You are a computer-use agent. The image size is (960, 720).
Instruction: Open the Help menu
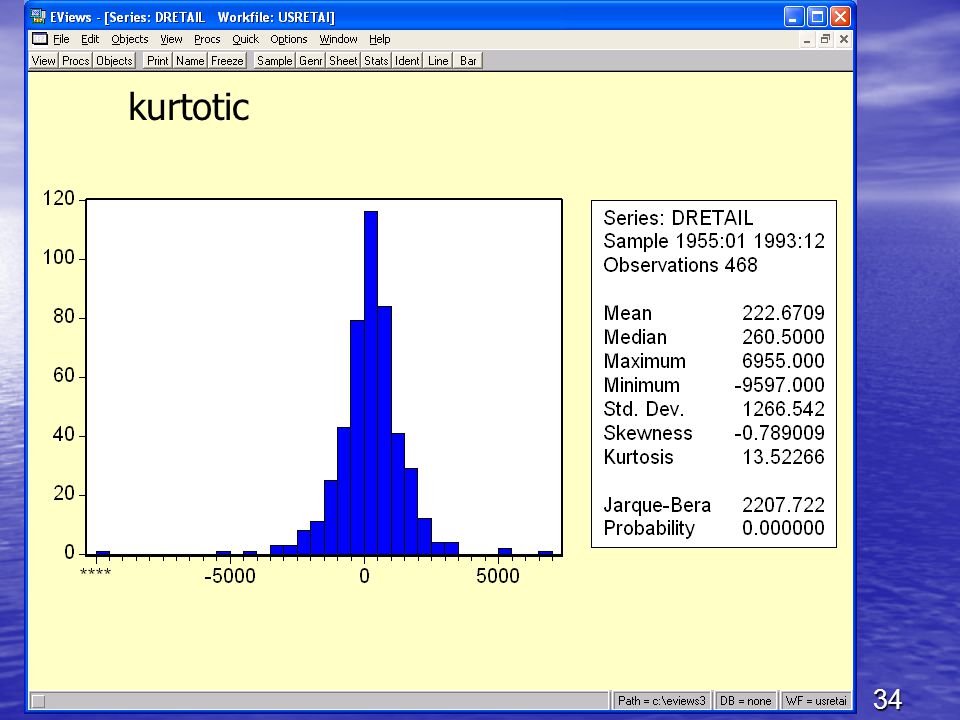(380, 39)
